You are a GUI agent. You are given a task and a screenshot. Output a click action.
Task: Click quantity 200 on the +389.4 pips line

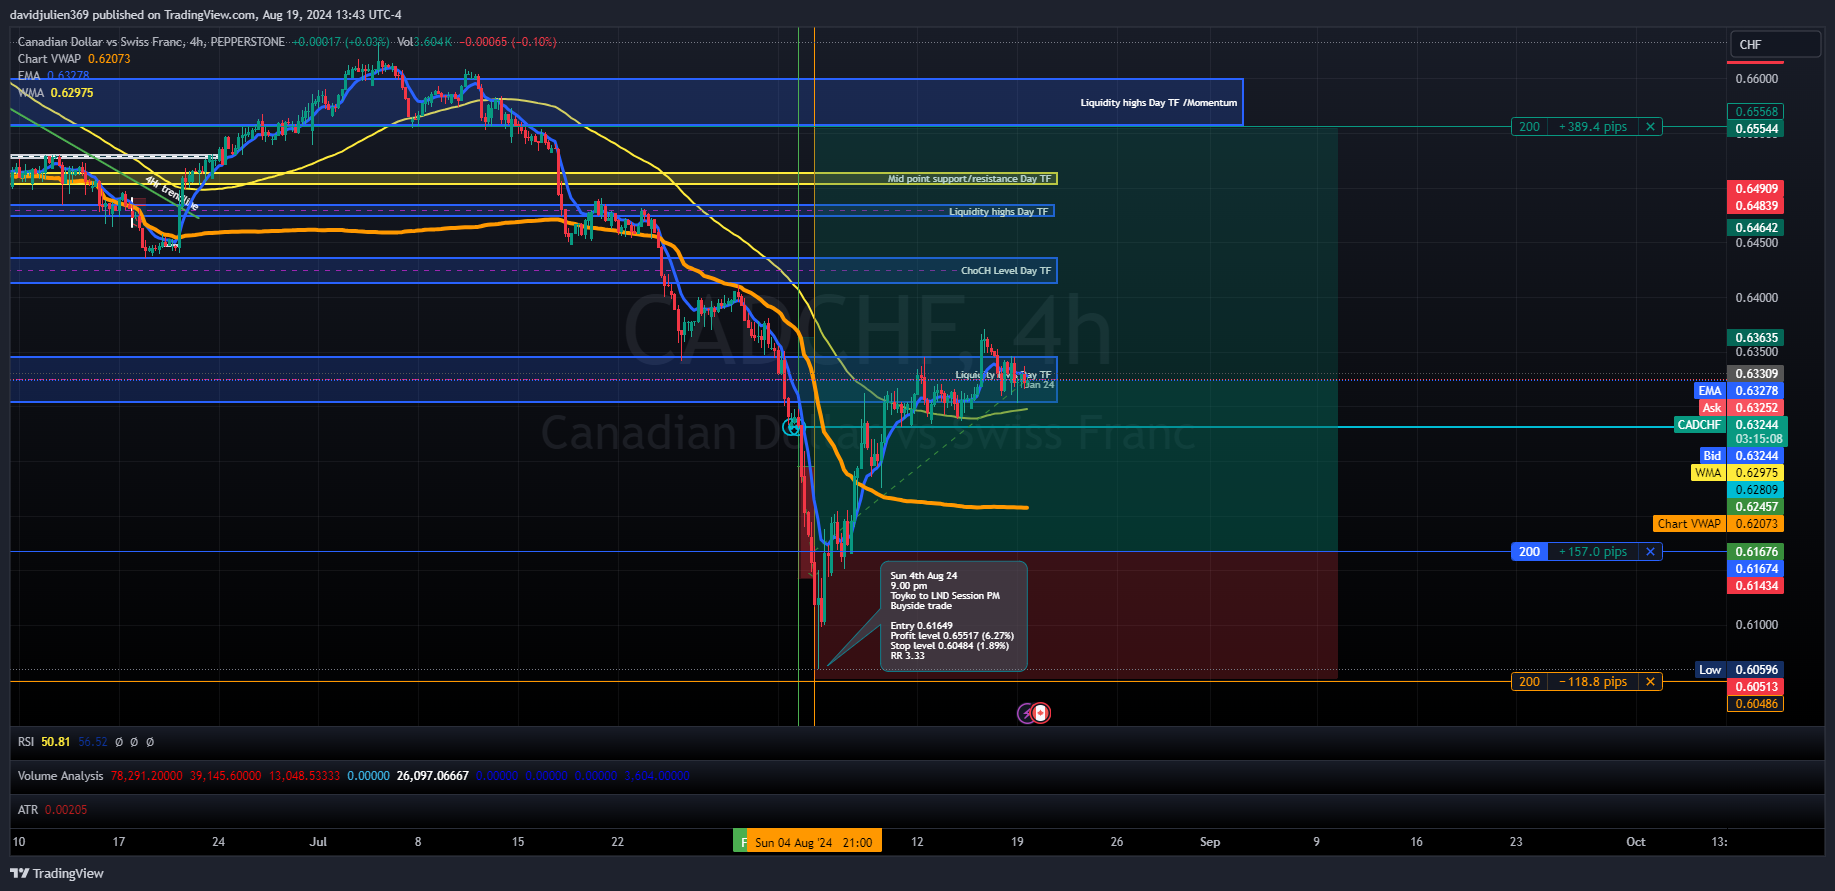pos(1529,127)
